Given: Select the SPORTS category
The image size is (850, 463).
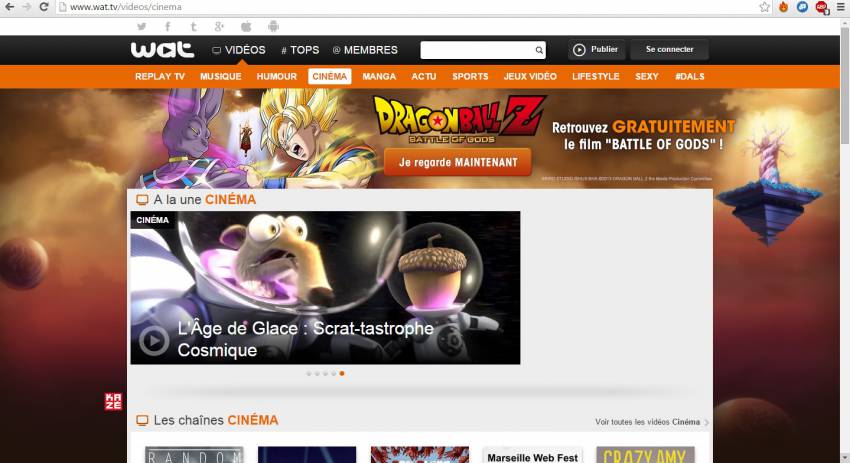Looking at the screenshot, I should pyautogui.click(x=470, y=76).
